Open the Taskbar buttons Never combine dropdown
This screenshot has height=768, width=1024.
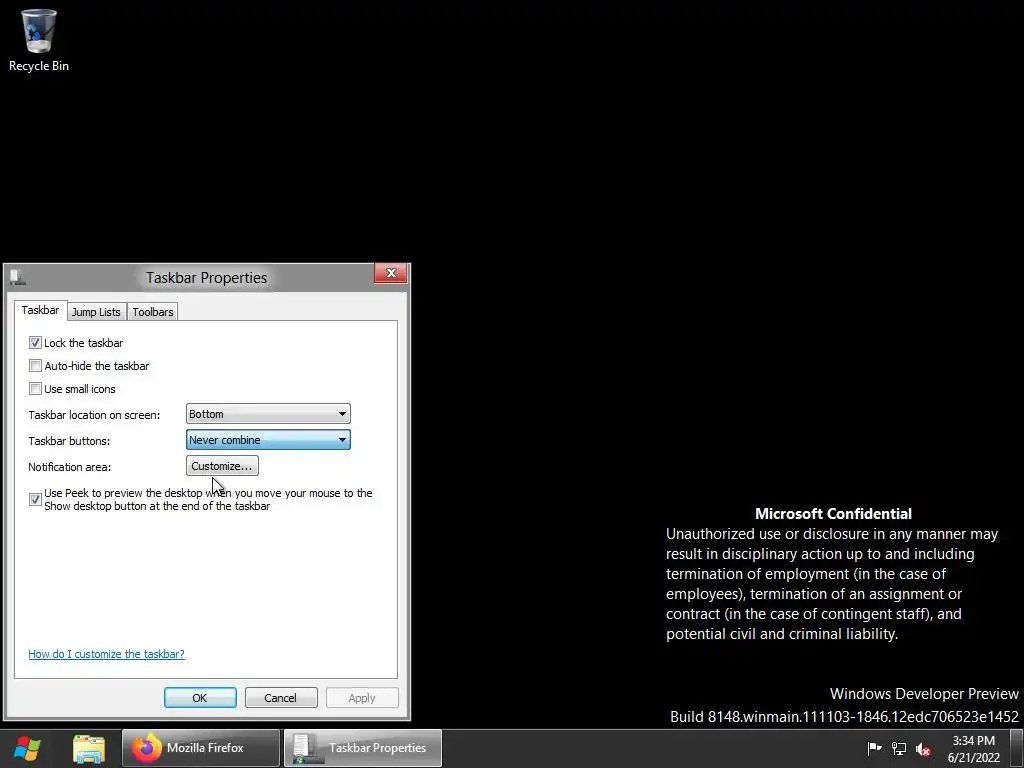(x=268, y=440)
